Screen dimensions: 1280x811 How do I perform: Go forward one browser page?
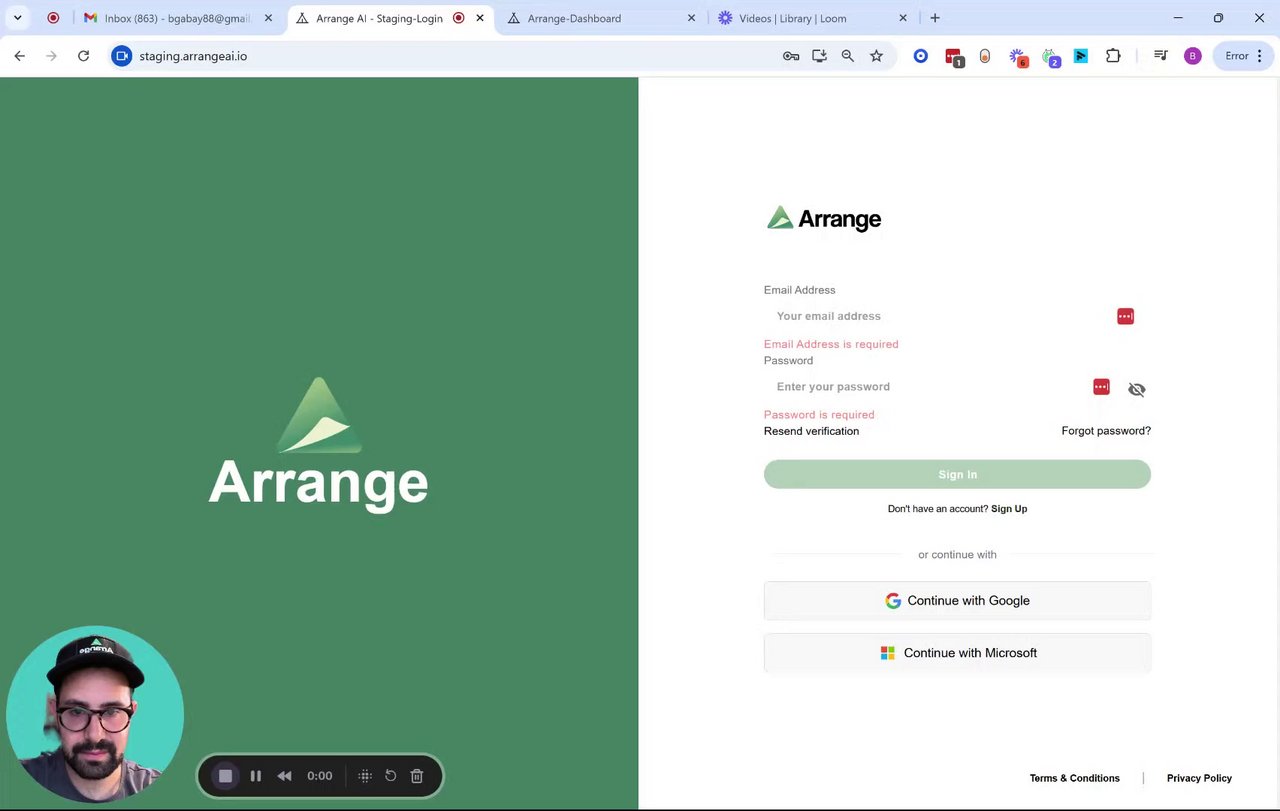click(x=52, y=56)
